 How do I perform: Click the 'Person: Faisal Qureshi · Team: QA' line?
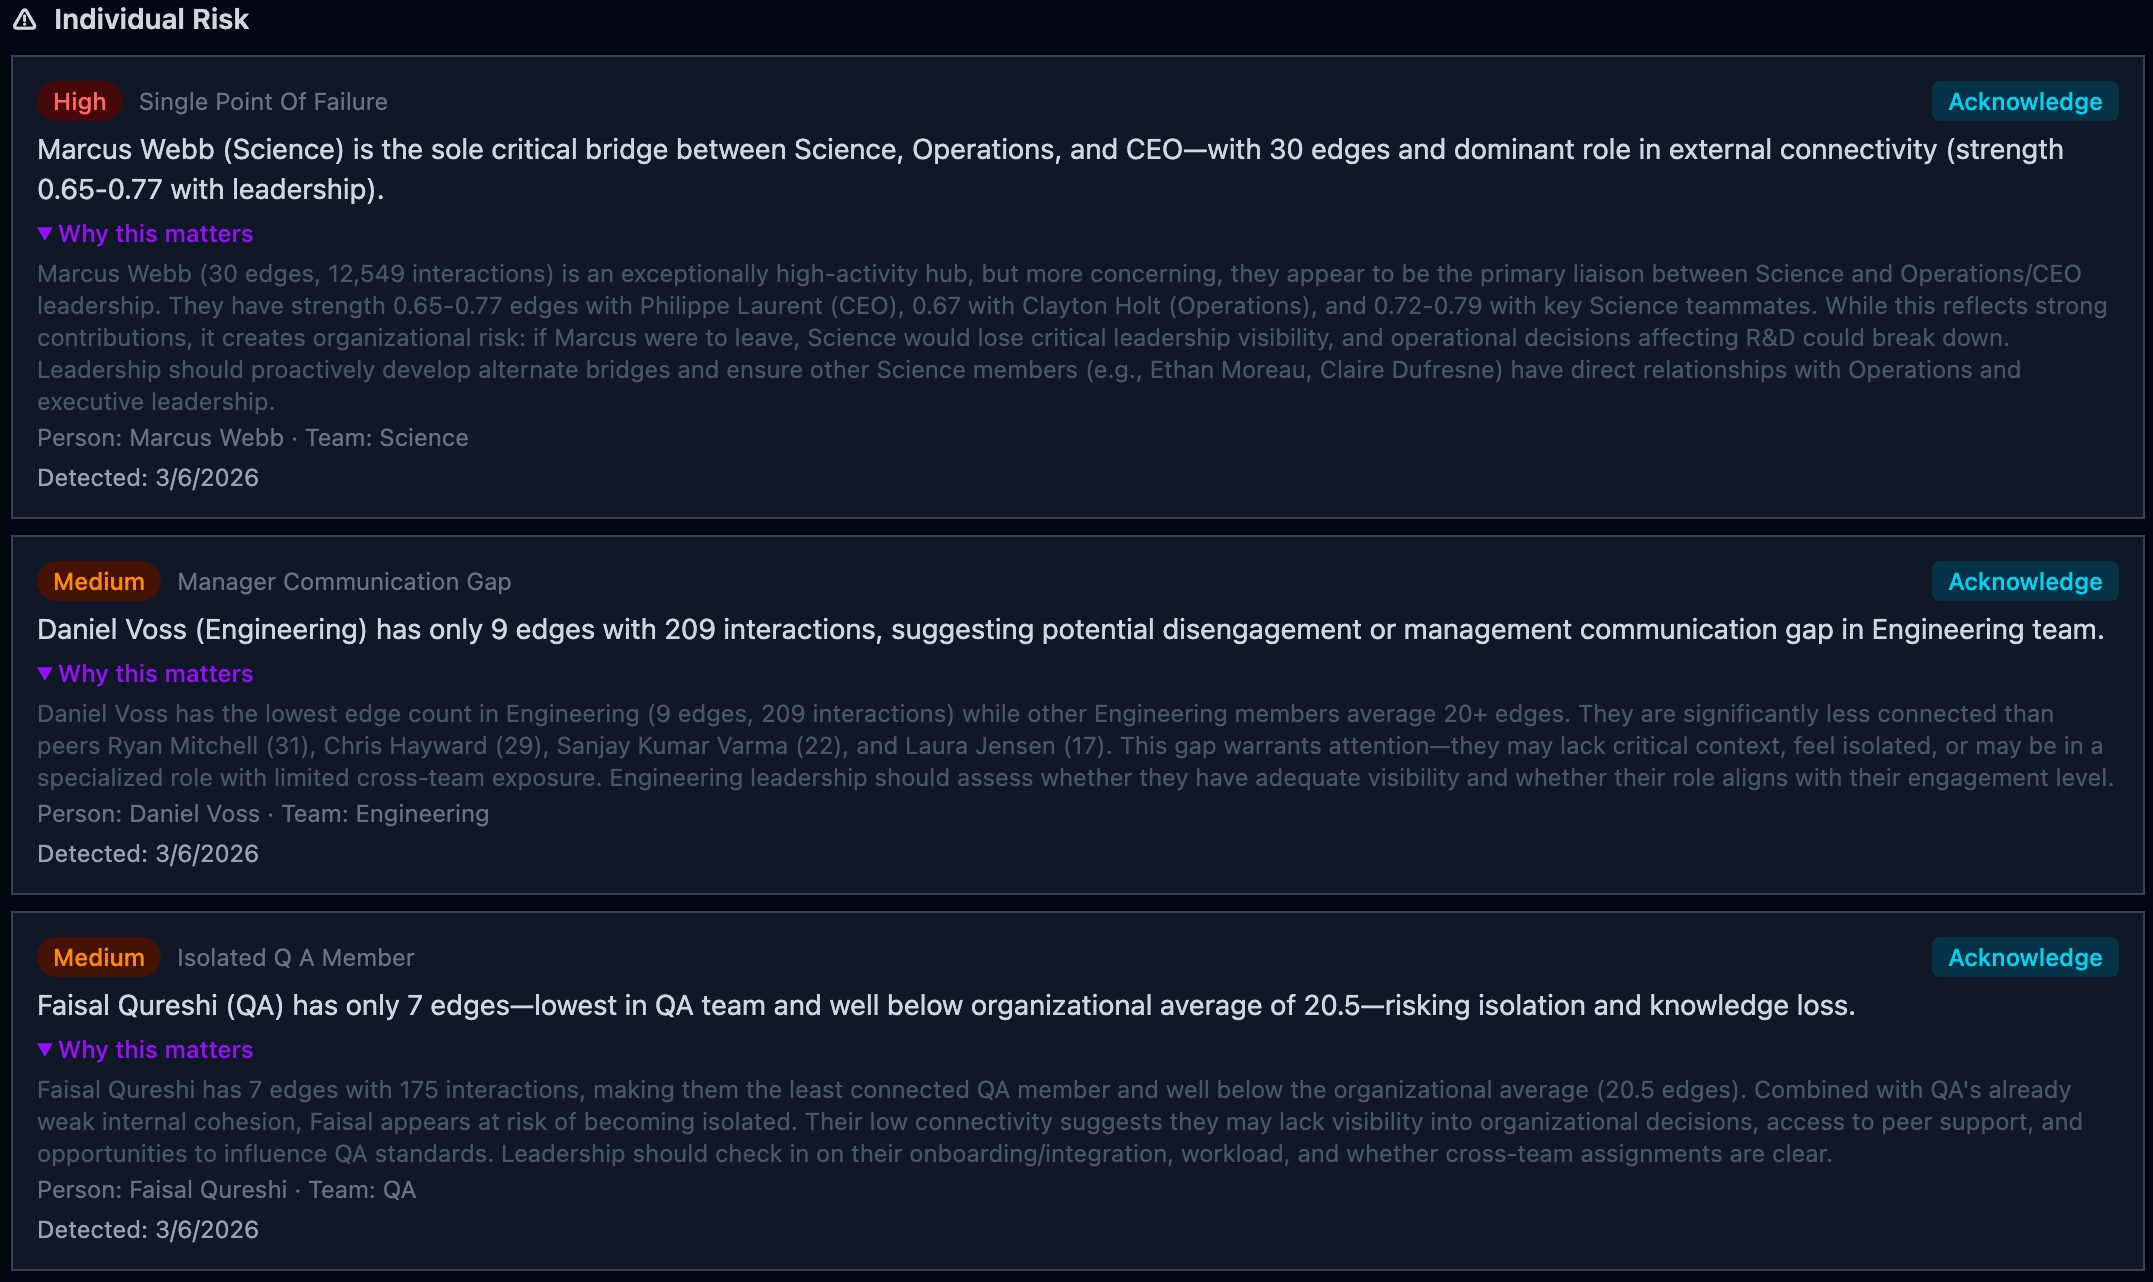226,1190
